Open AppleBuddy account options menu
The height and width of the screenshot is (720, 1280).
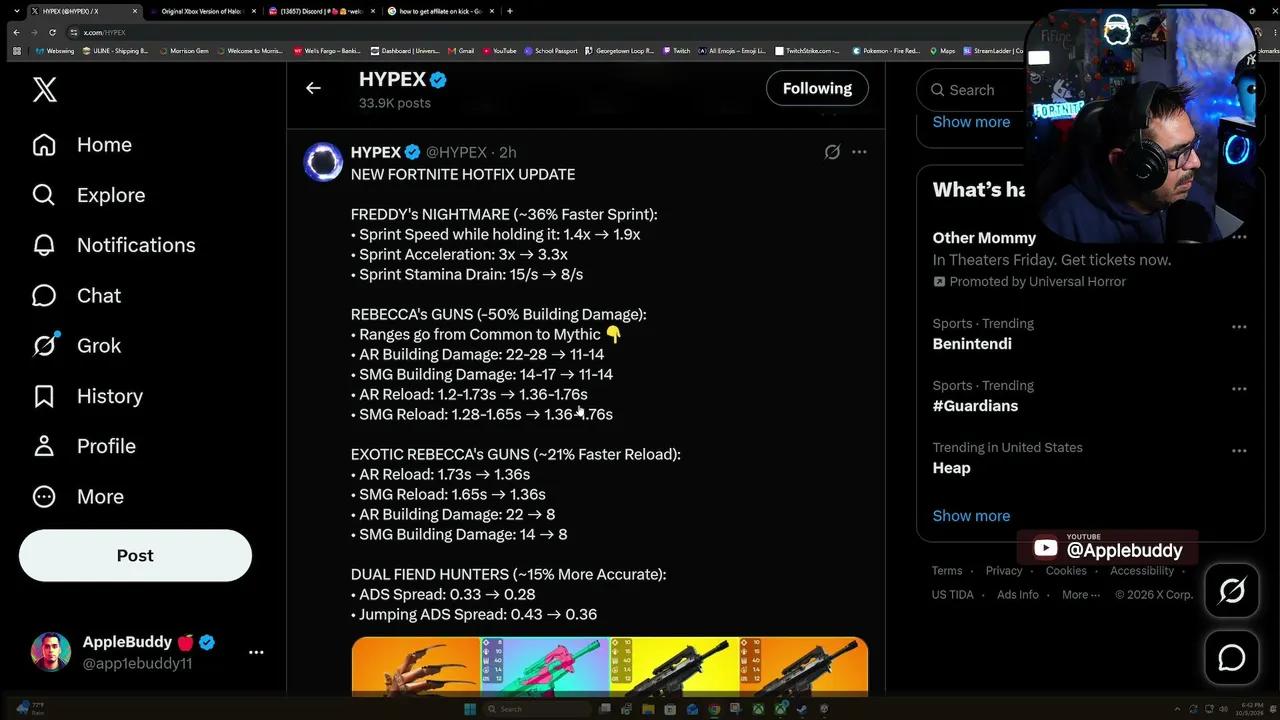tap(256, 652)
